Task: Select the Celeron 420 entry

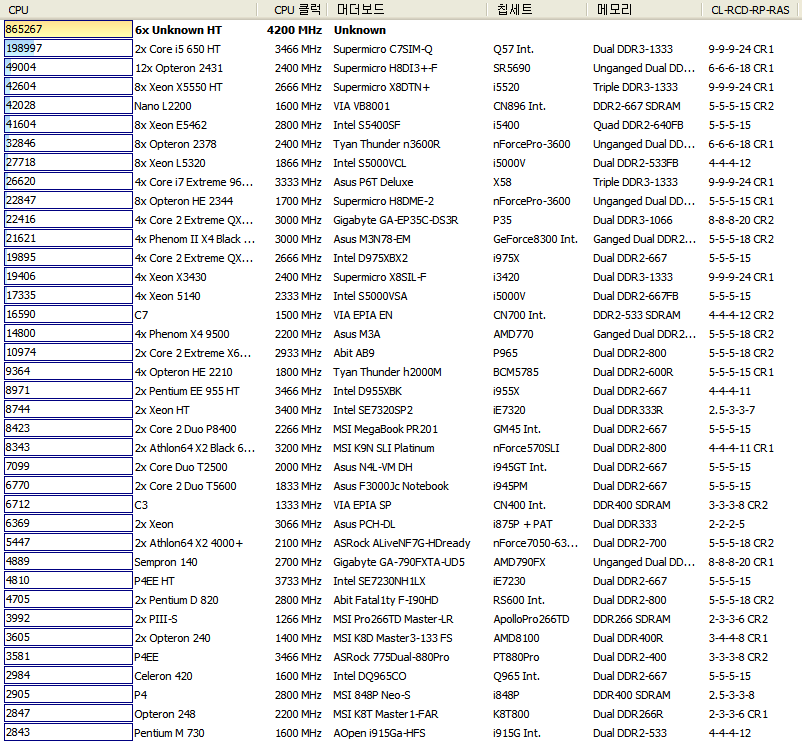Action: 163,676
